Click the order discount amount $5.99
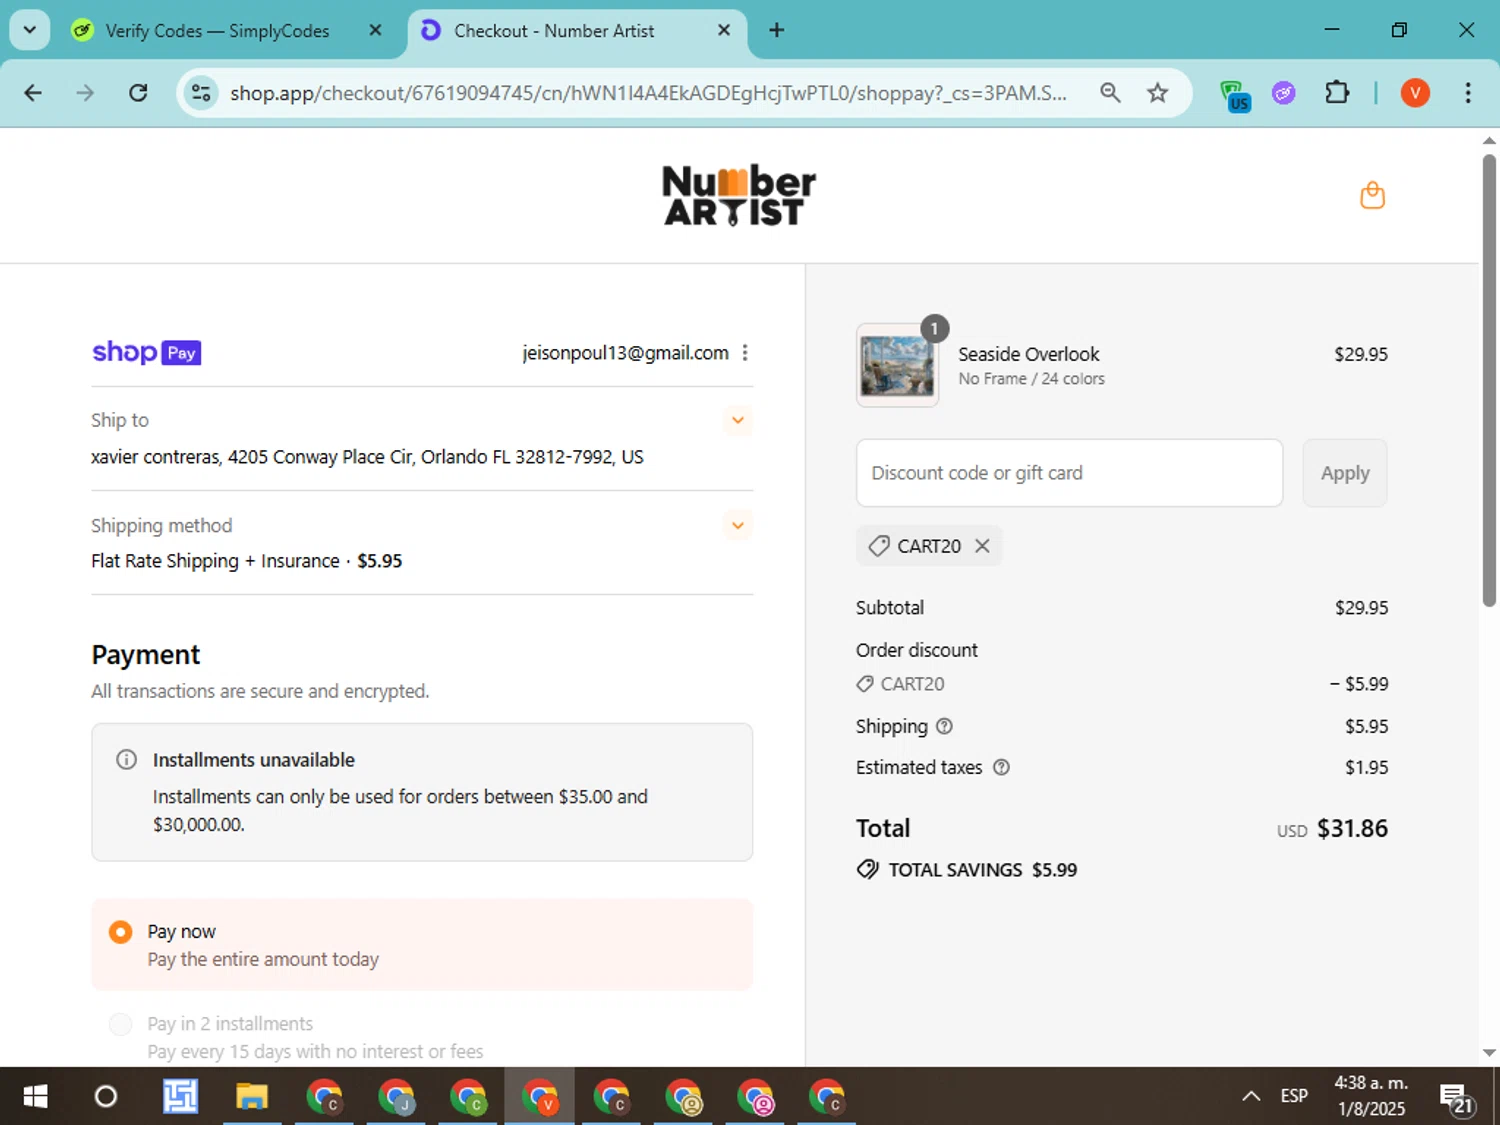Viewport: 1500px width, 1125px height. coord(1359,684)
